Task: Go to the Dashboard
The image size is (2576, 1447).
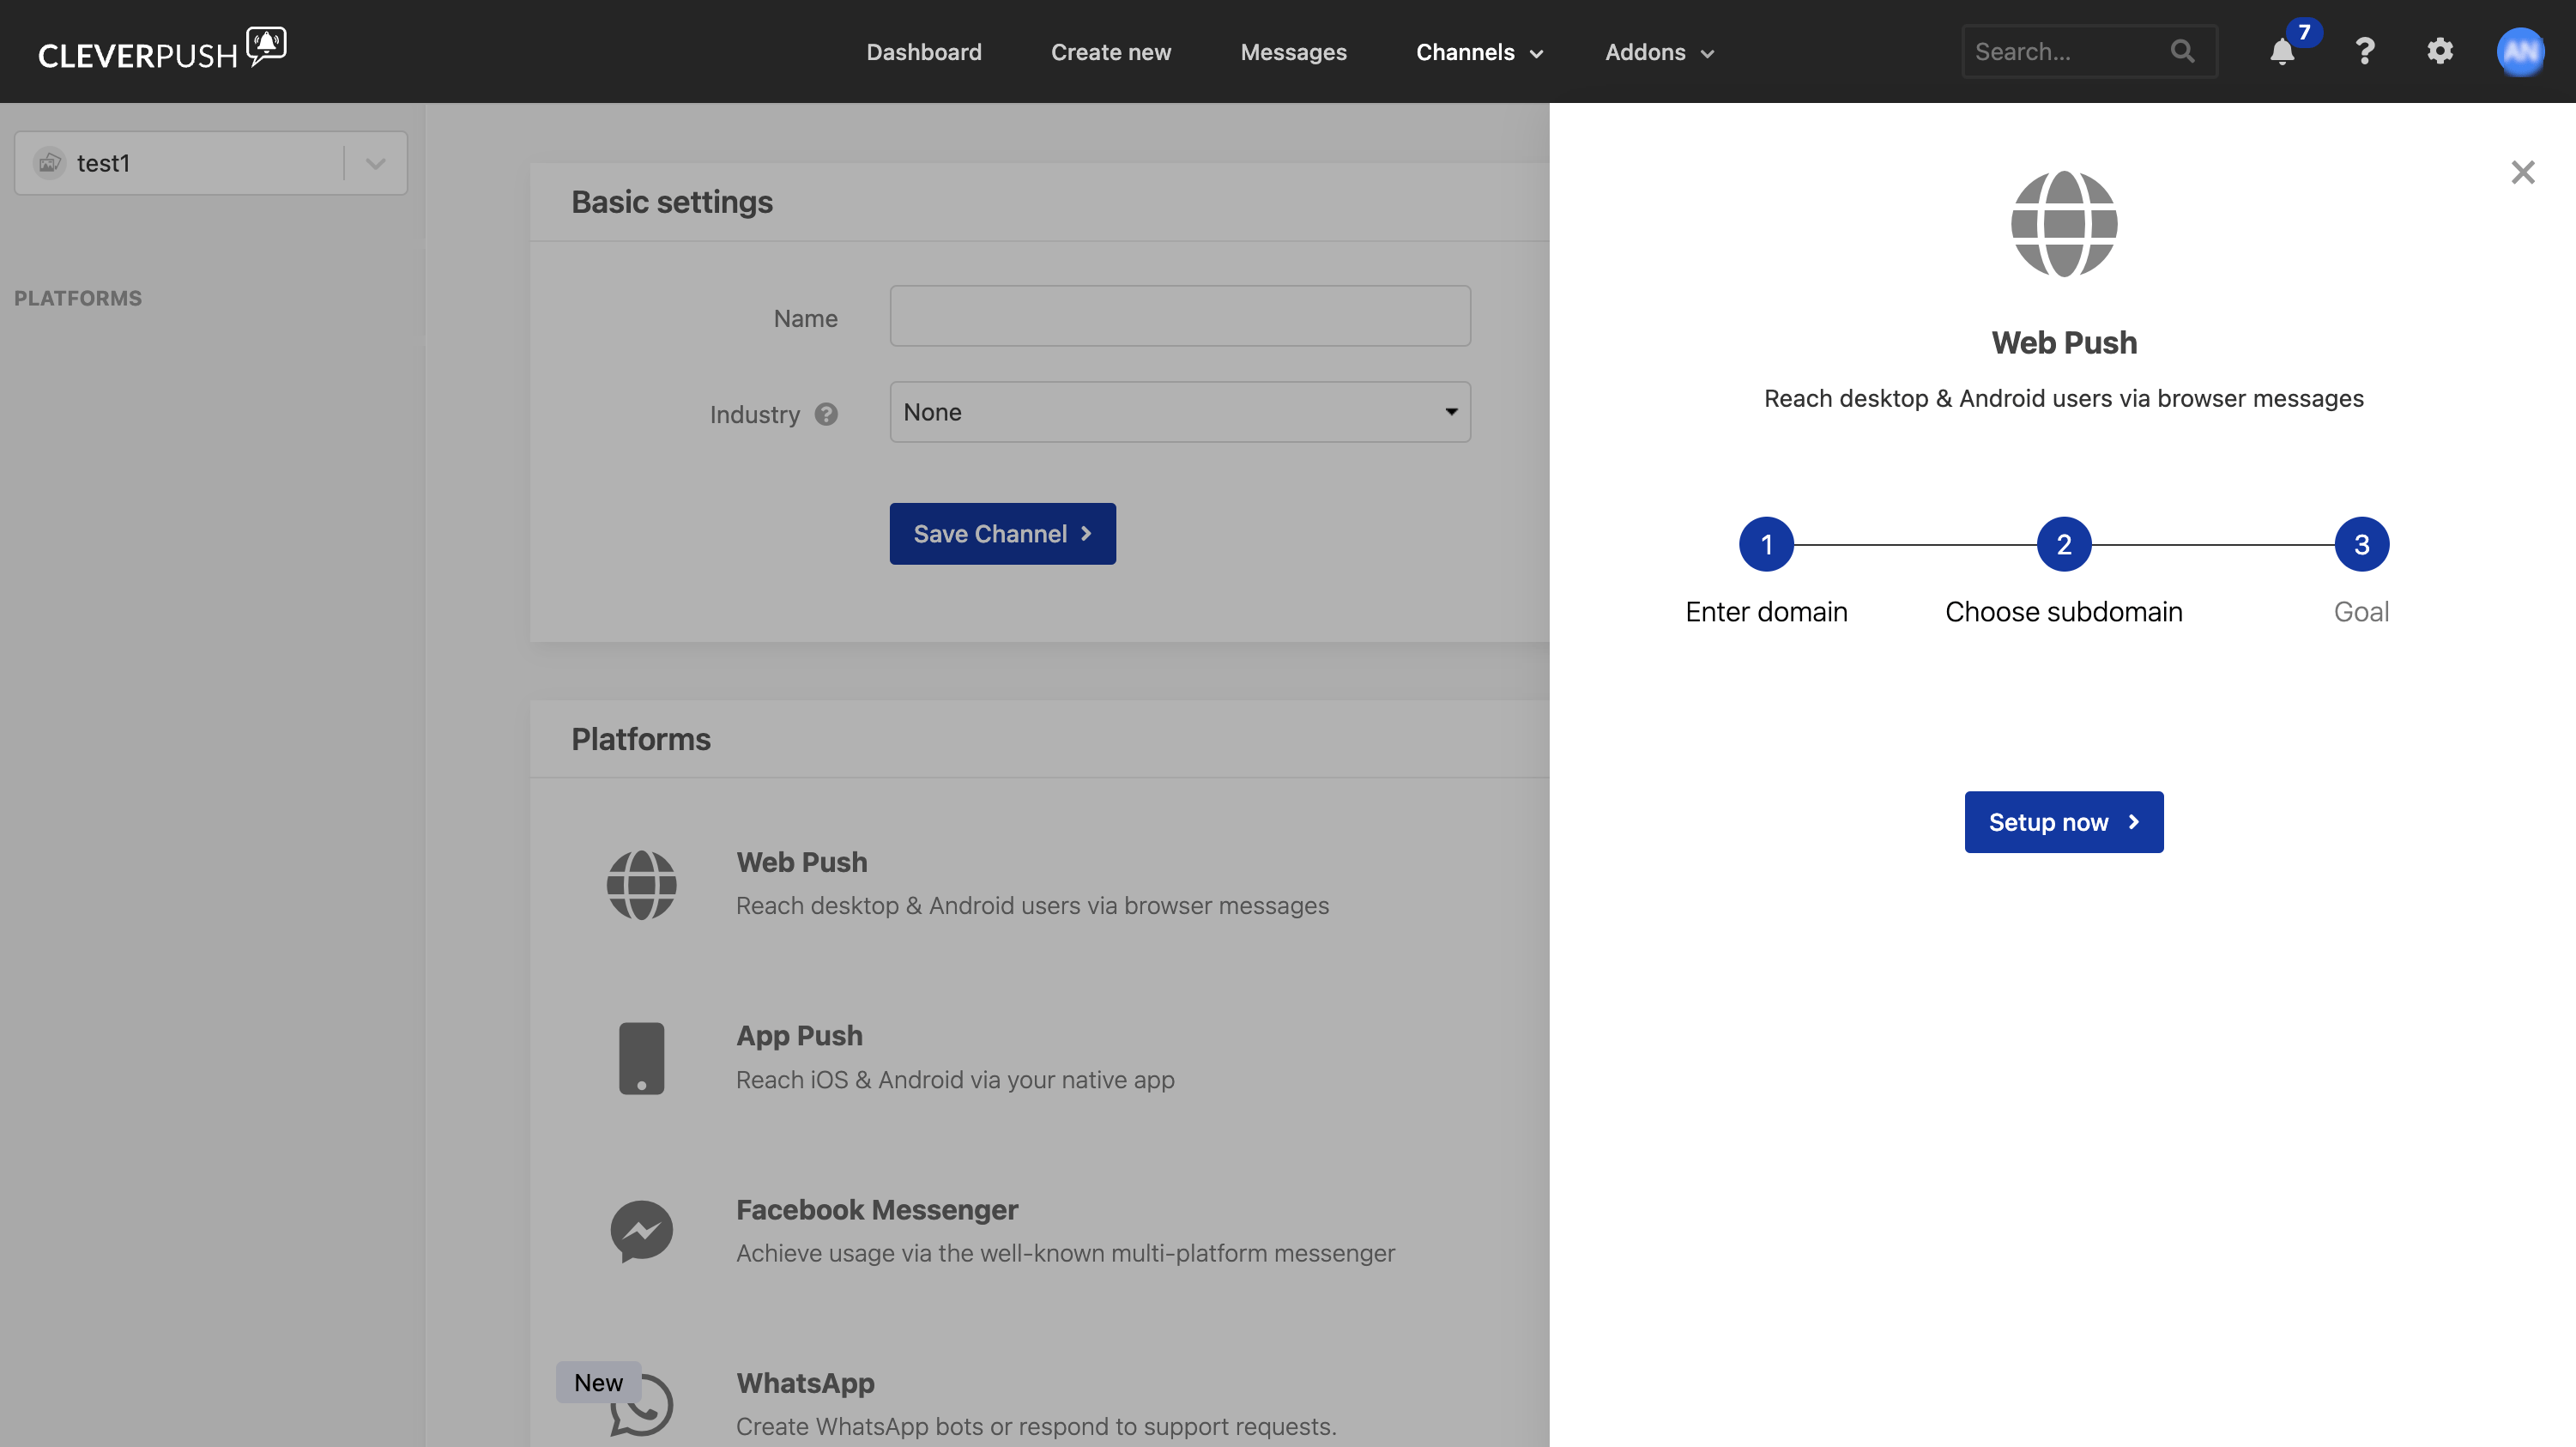Action: point(924,52)
